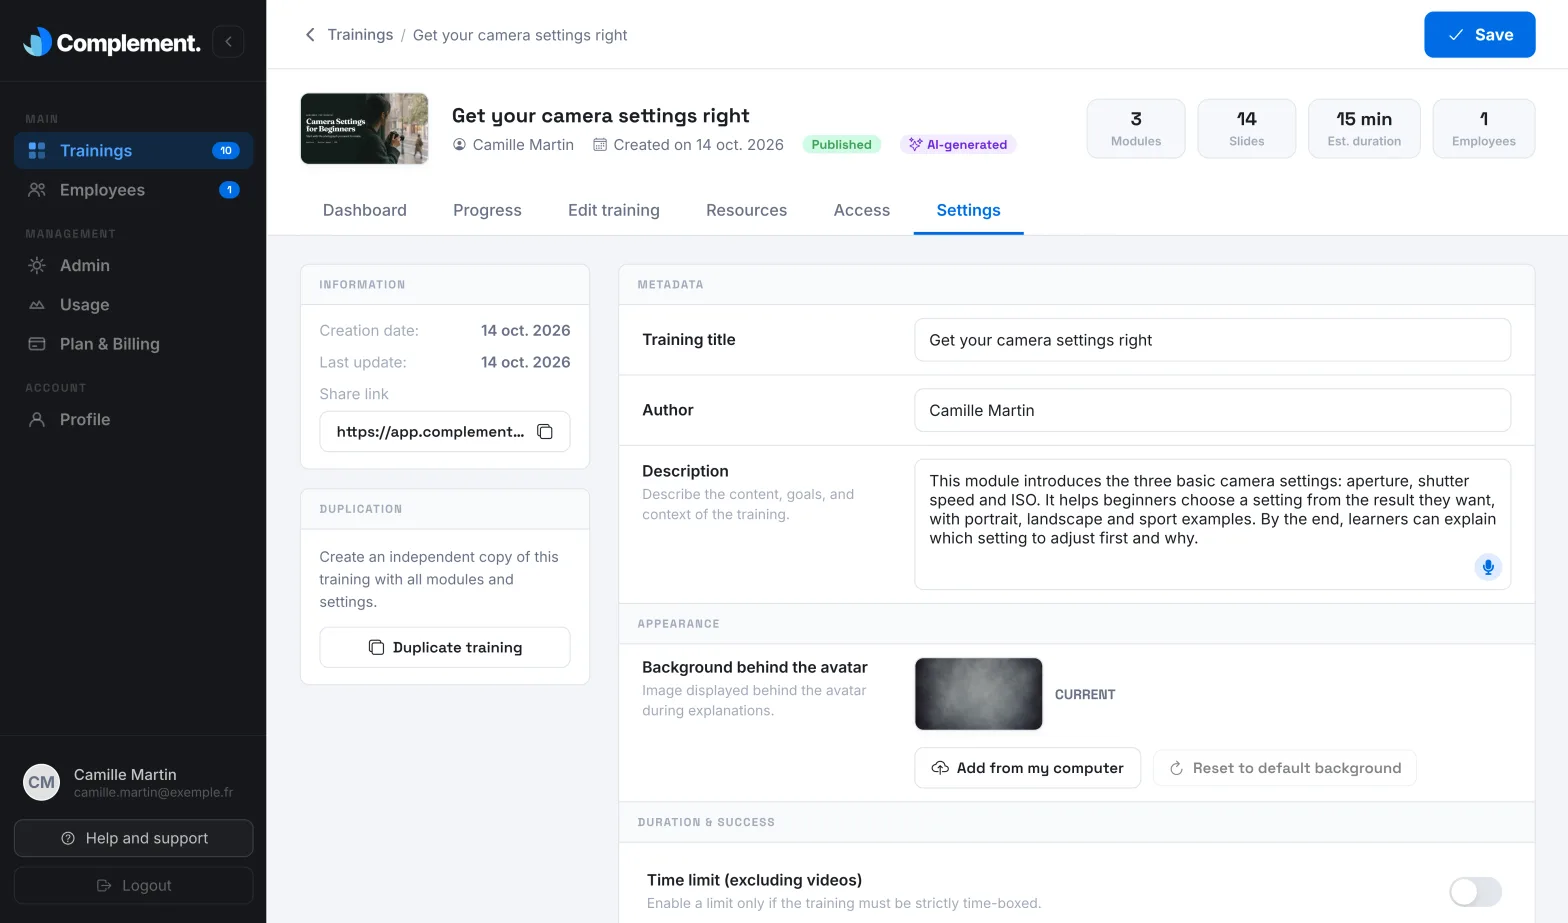Click the Logout button

[x=133, y=885]
